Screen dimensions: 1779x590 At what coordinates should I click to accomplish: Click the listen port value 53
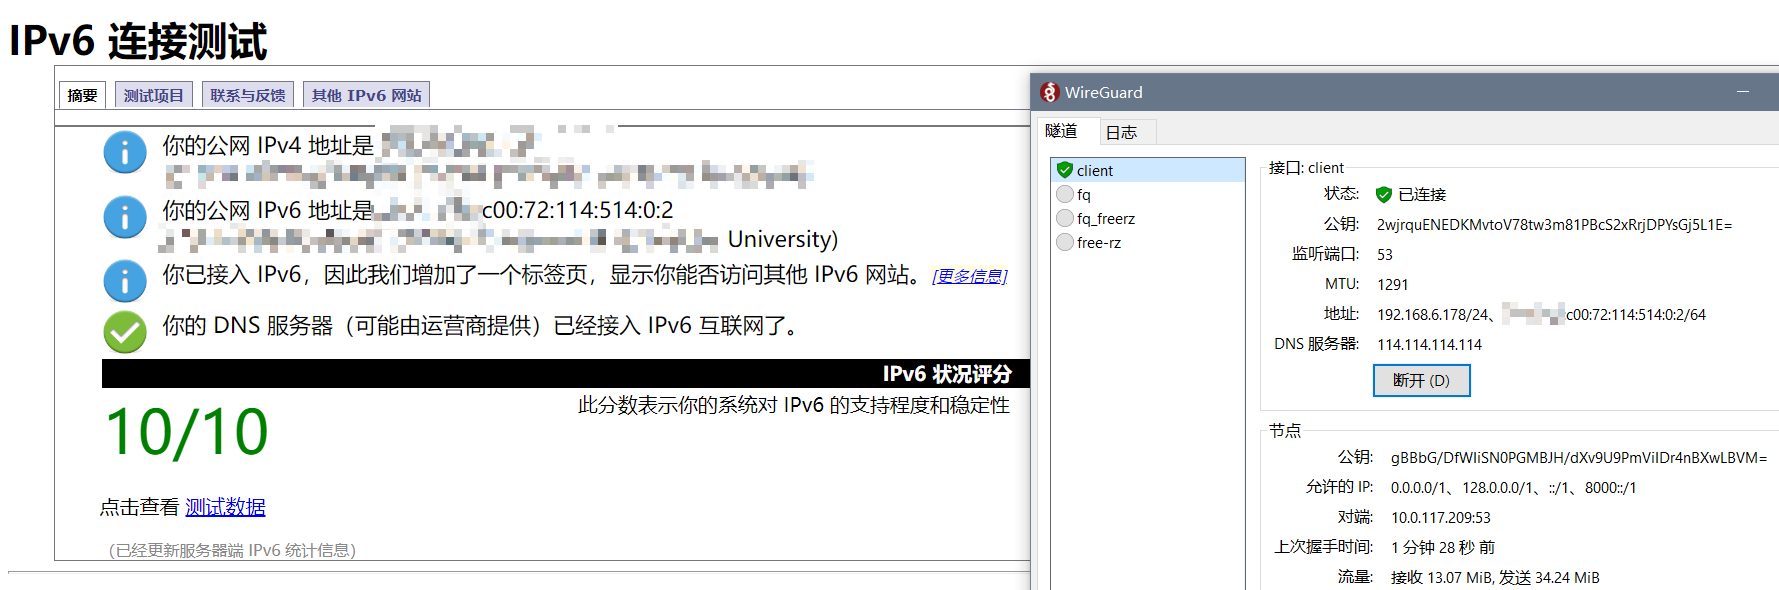(x=1385, y=255)
